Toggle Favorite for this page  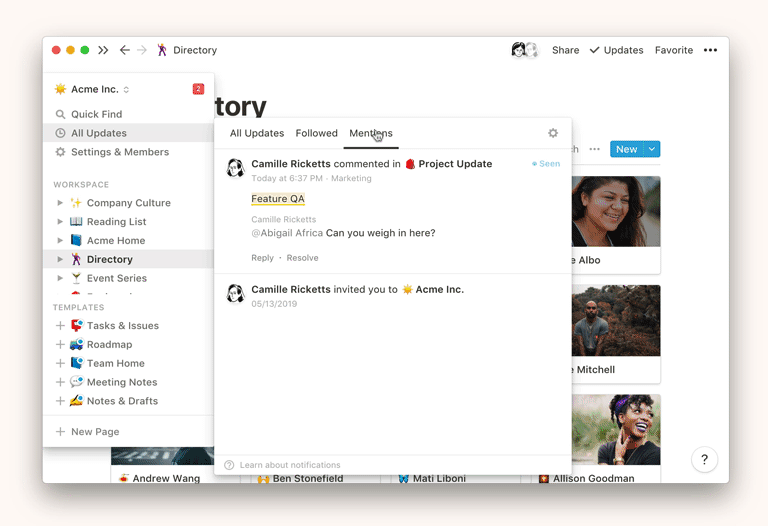673,50
